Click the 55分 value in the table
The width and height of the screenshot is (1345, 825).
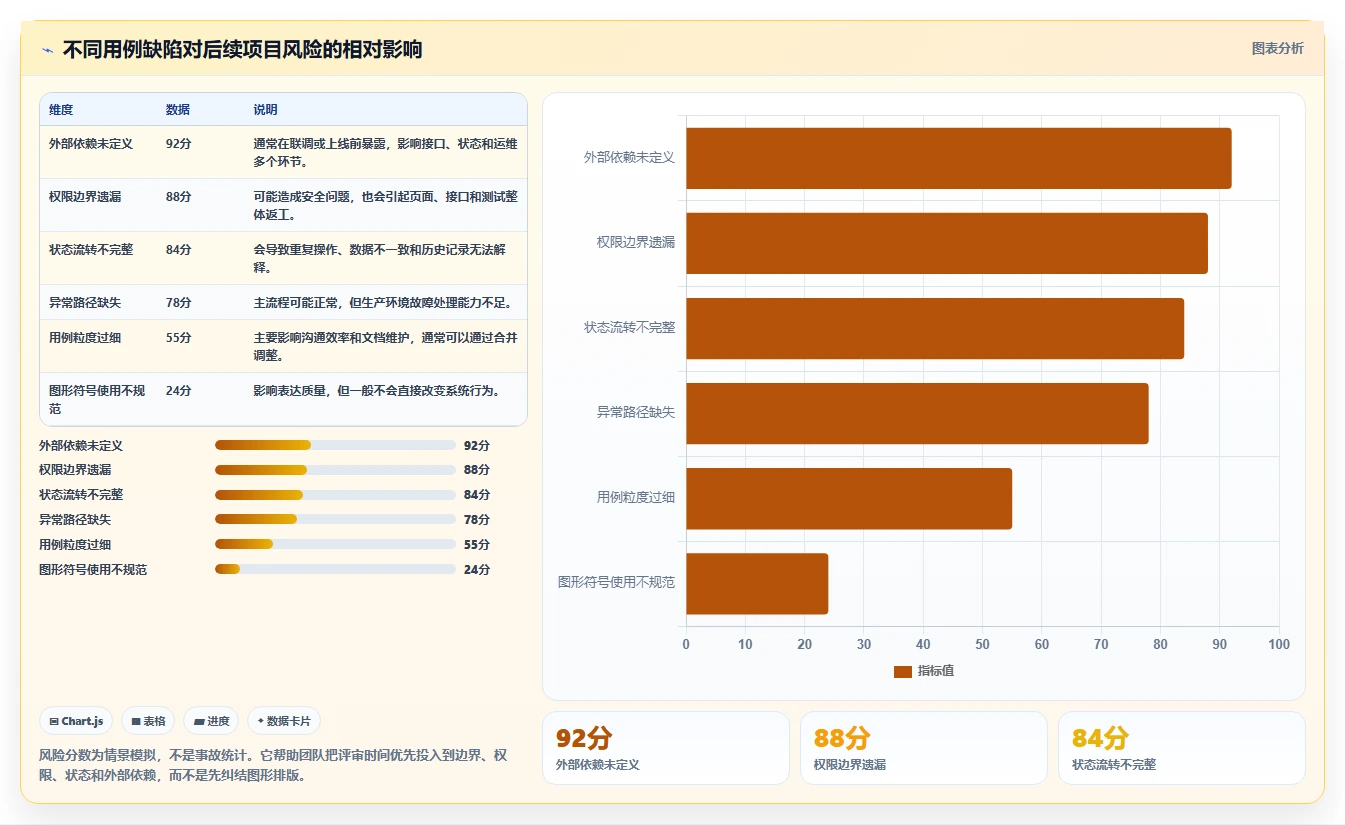pos(179,338)
